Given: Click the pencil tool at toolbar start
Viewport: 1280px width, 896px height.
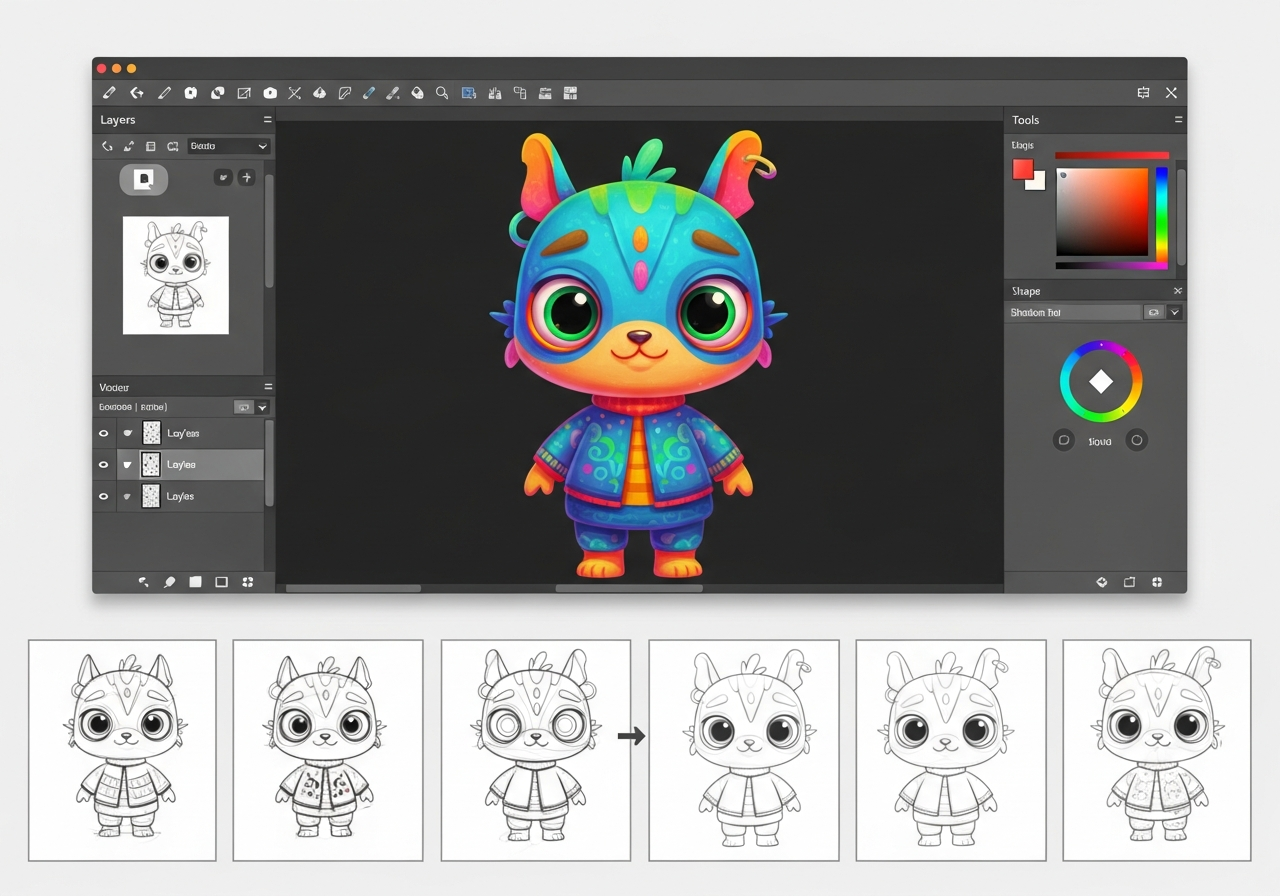Looking at the screenshot, I should [109, 93].
